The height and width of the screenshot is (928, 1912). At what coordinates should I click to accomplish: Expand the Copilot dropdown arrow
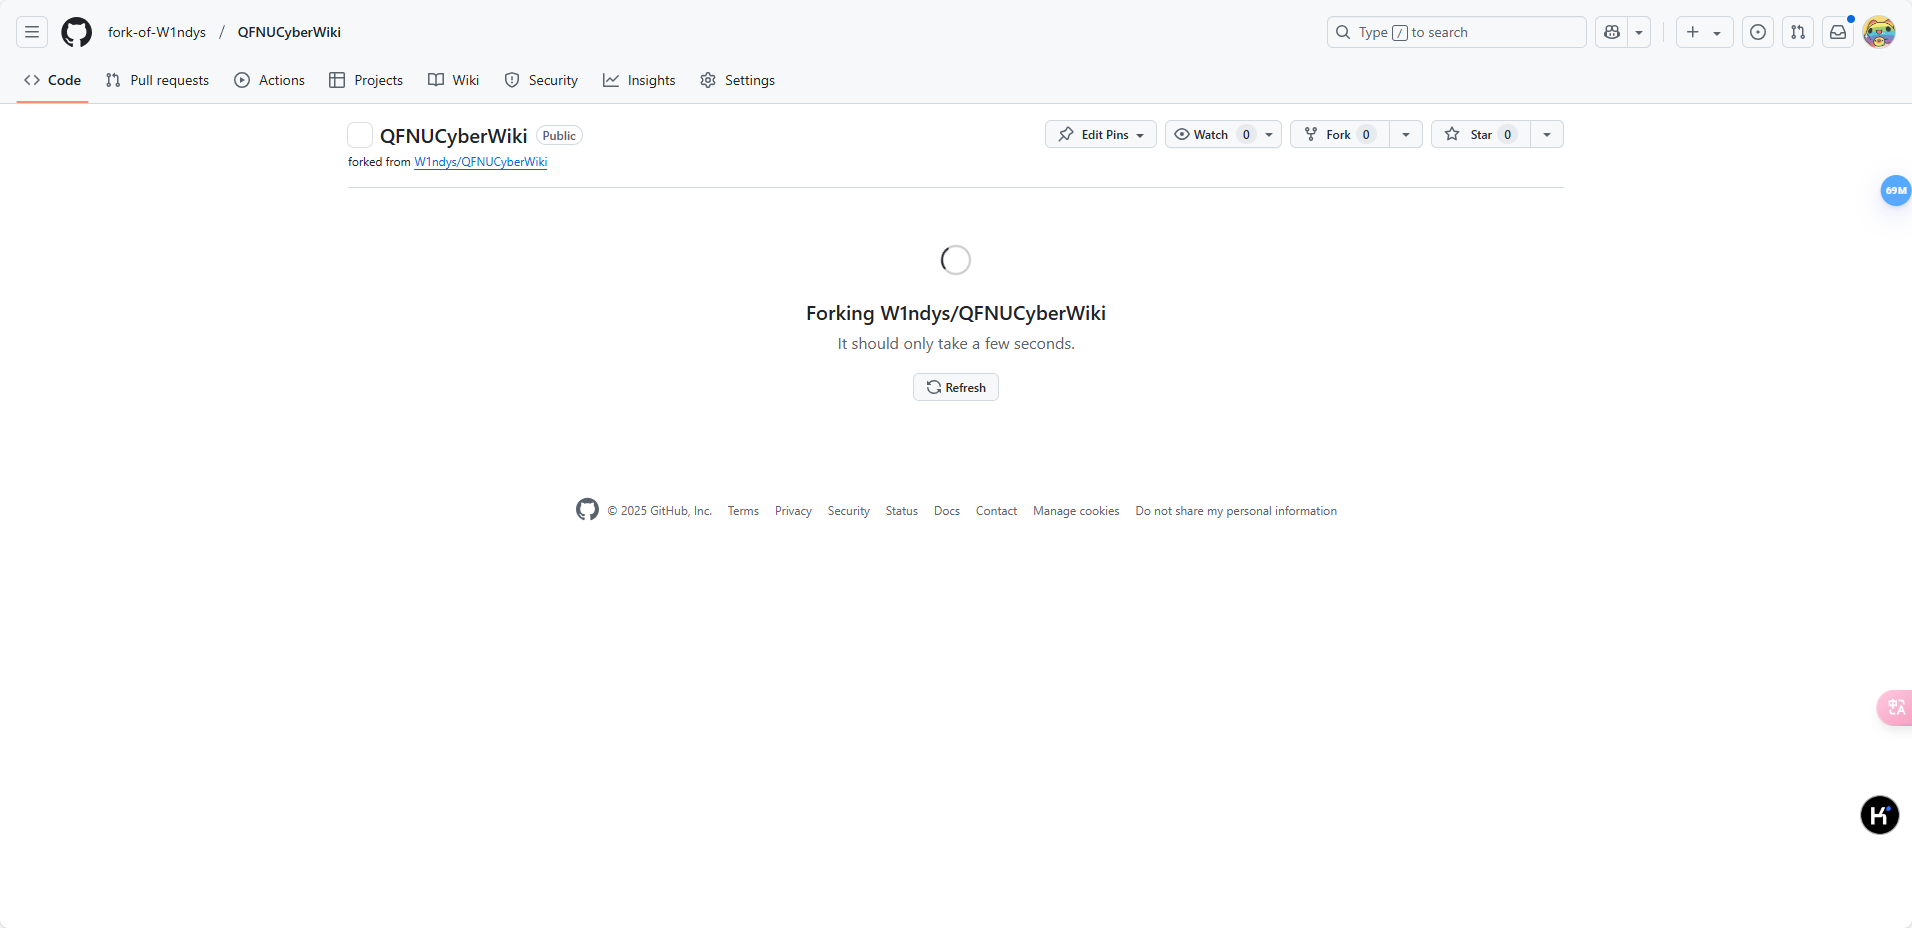click(x=1639, y=32)
